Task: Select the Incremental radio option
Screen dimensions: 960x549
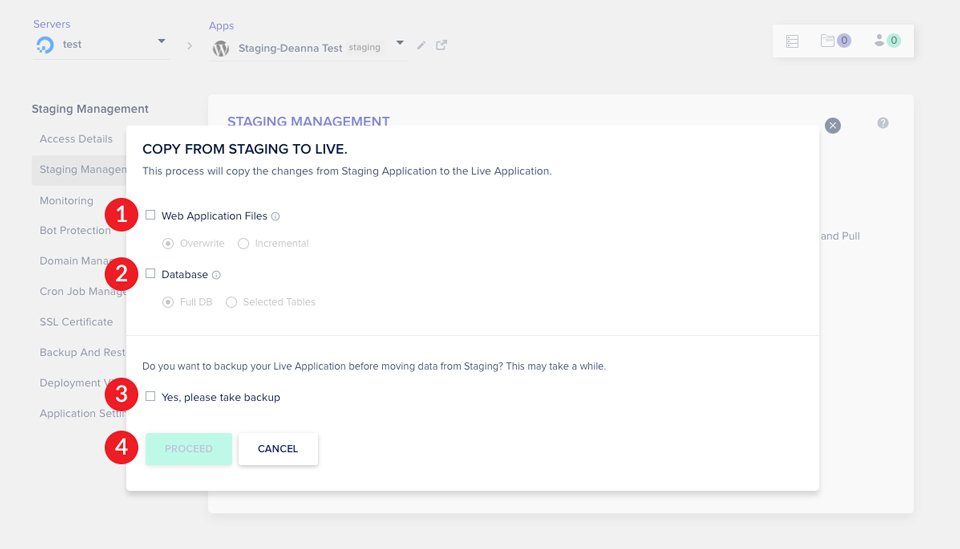Action: point(243,244)
